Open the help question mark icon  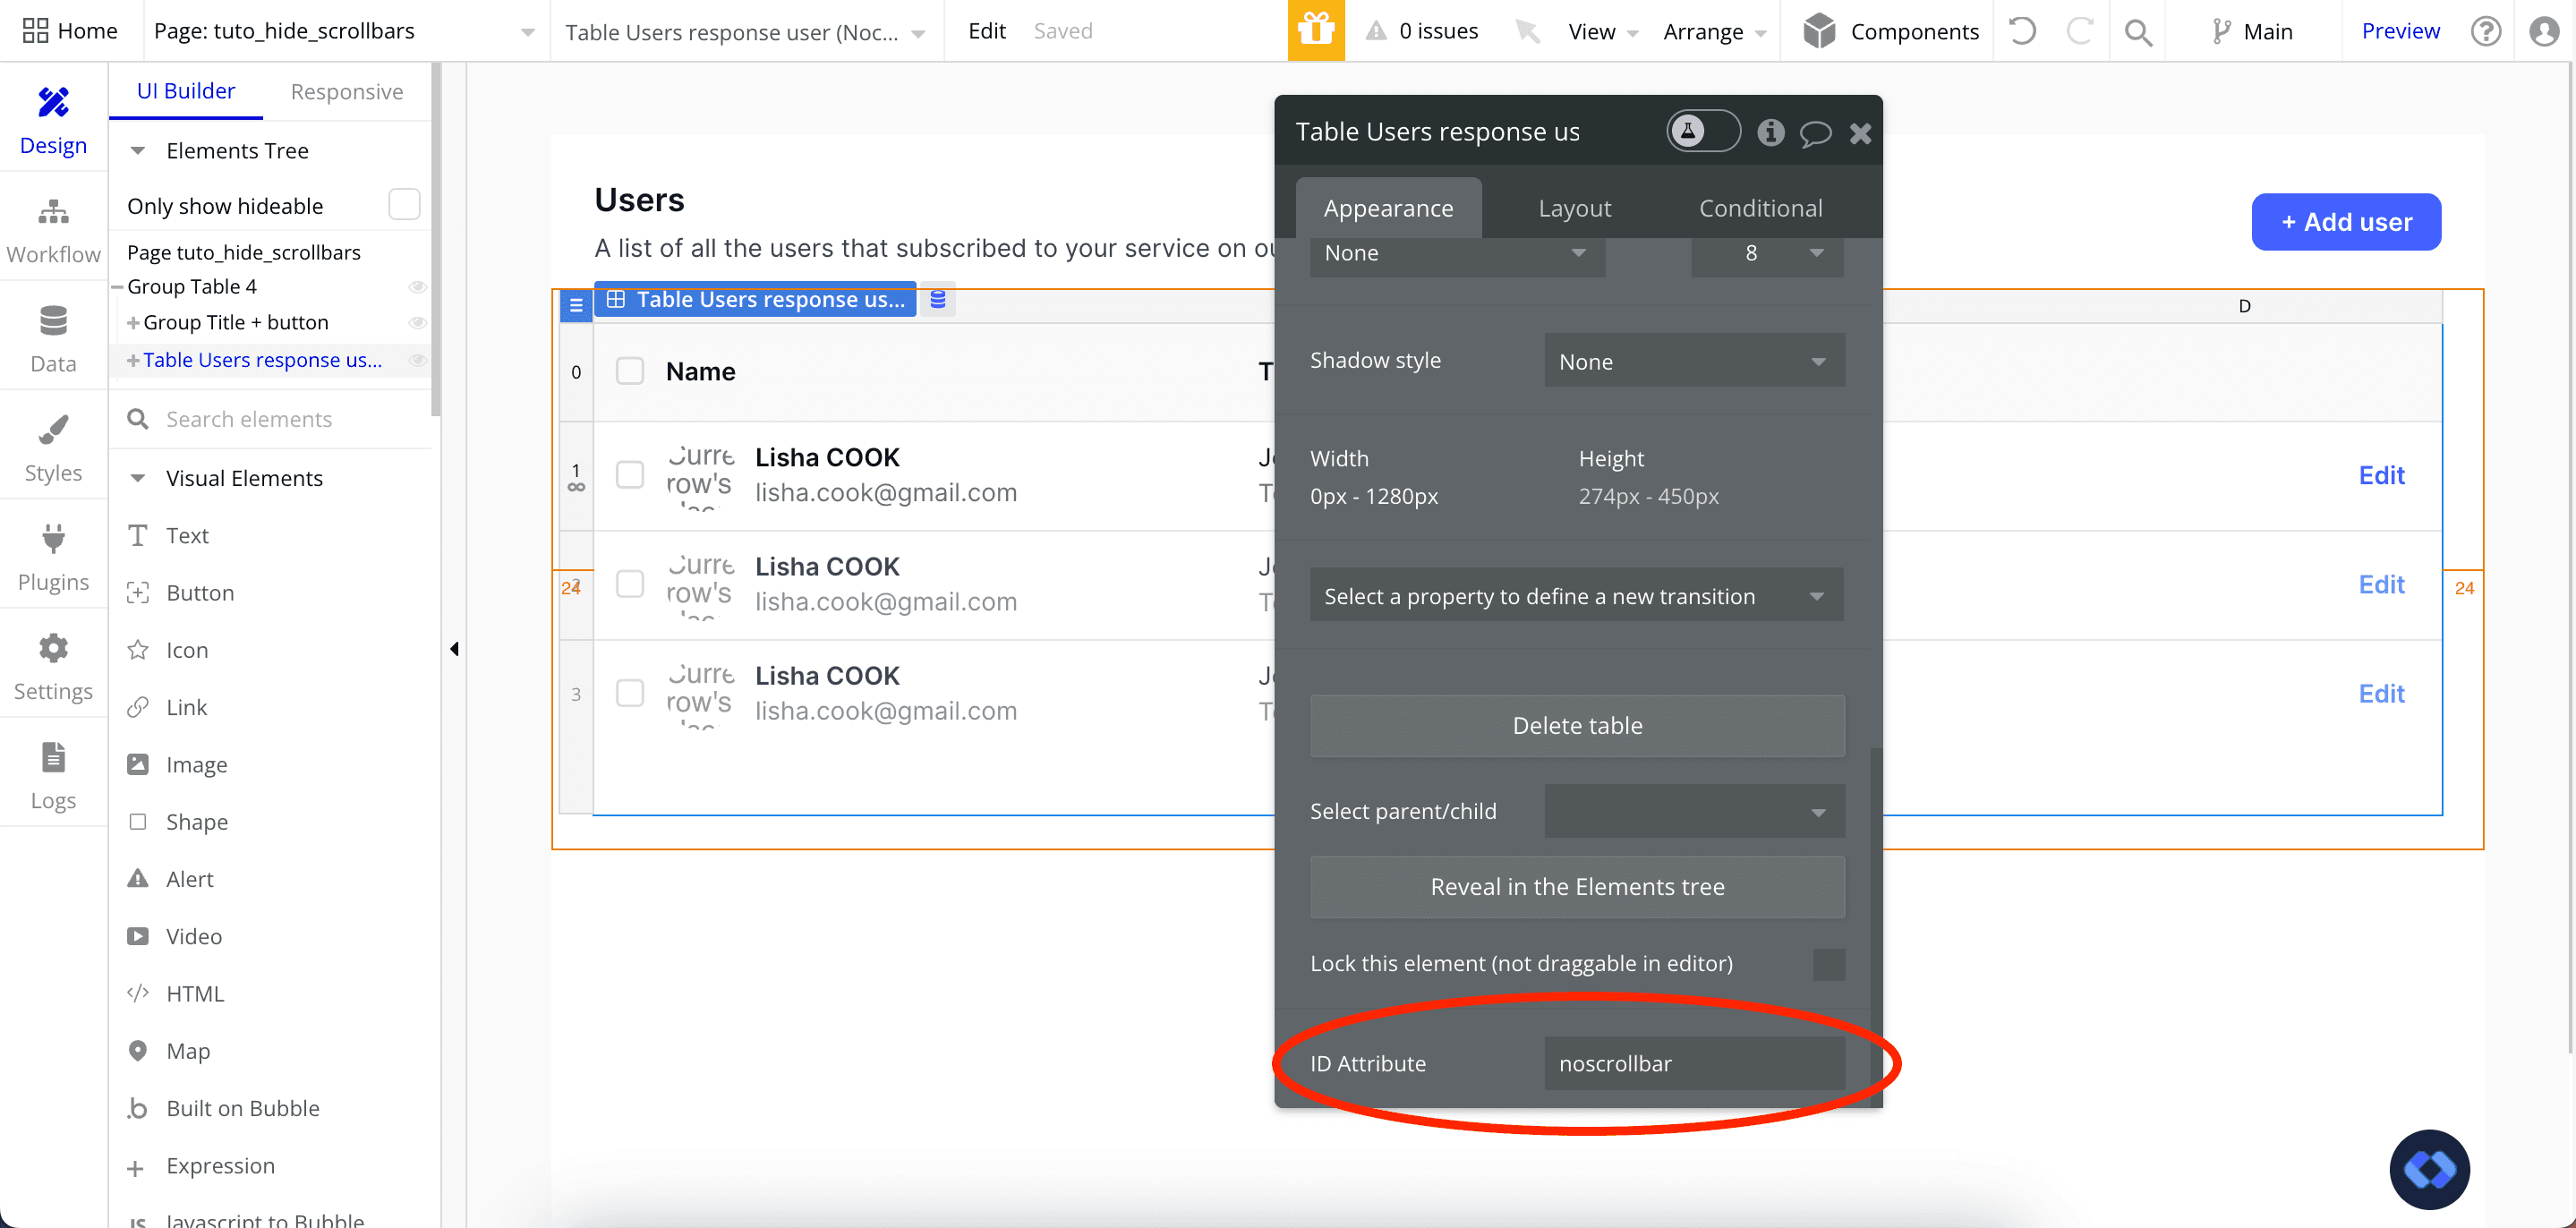click(x=2485, y=31)
